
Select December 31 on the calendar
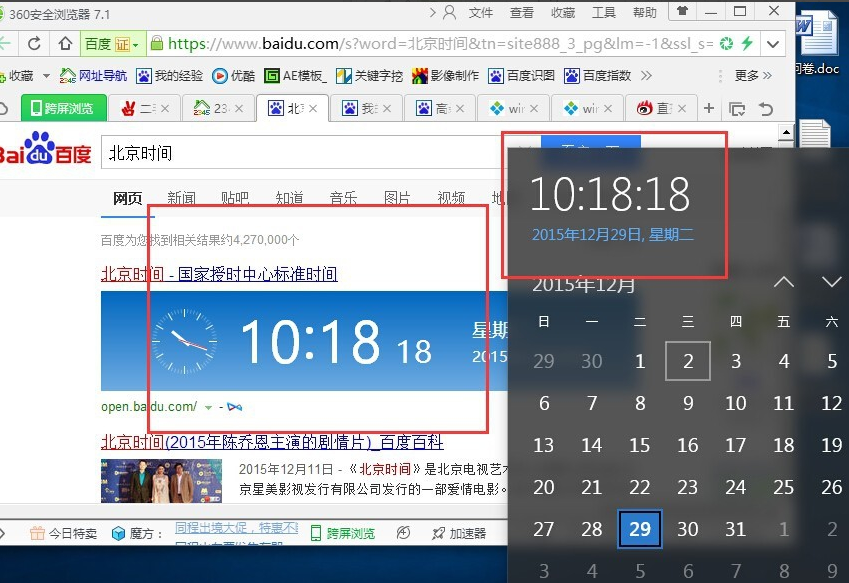pos(735,529)
